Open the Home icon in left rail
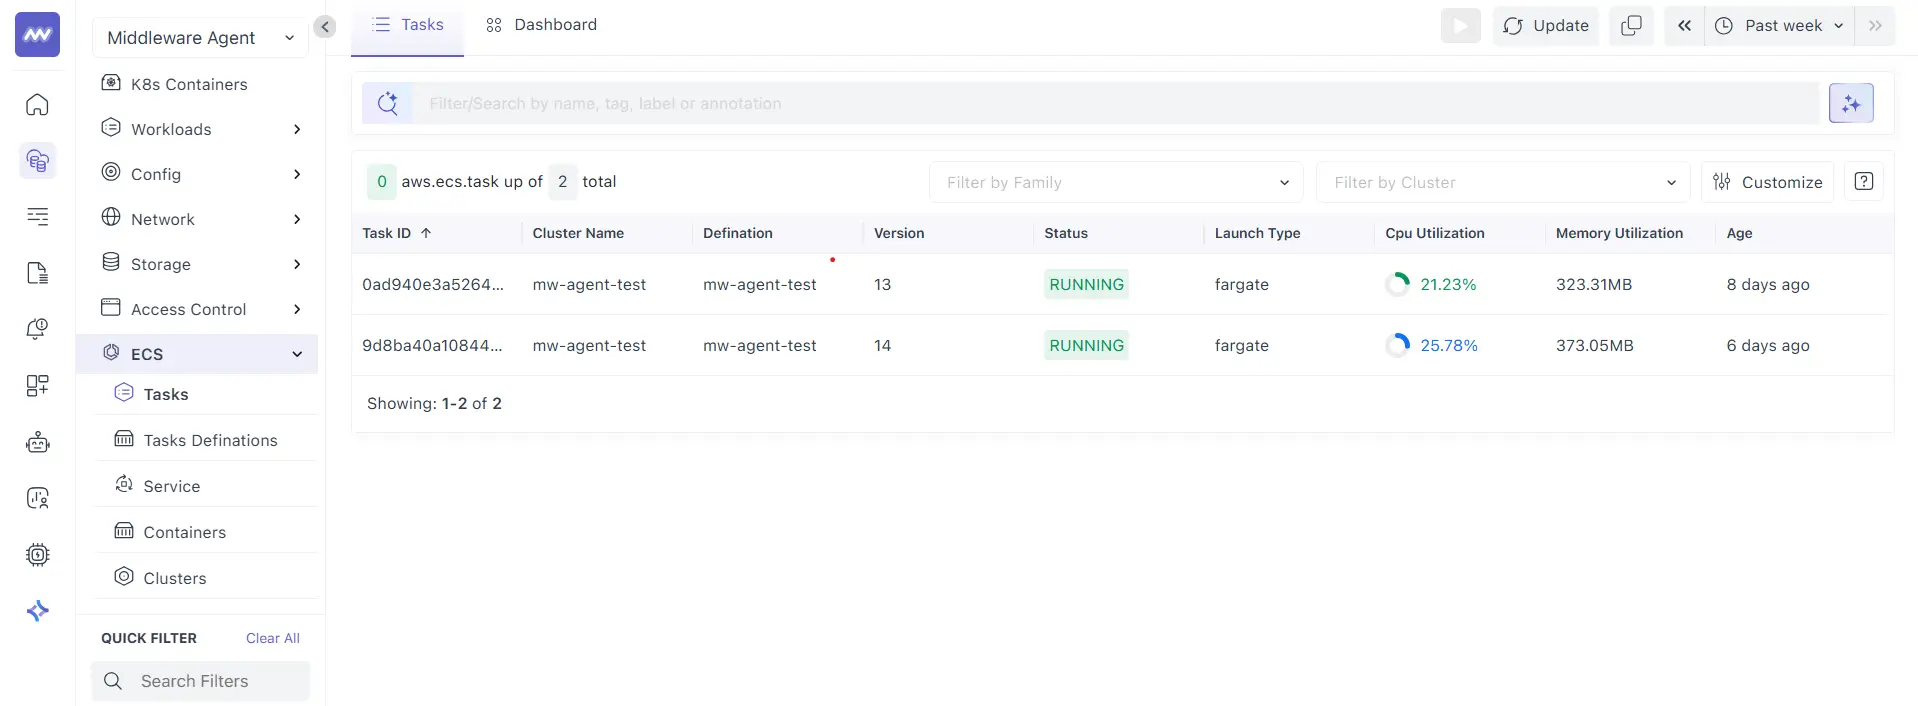This screenshot has height=706, width=1918. pyautogui.click(x=37, y=105)
